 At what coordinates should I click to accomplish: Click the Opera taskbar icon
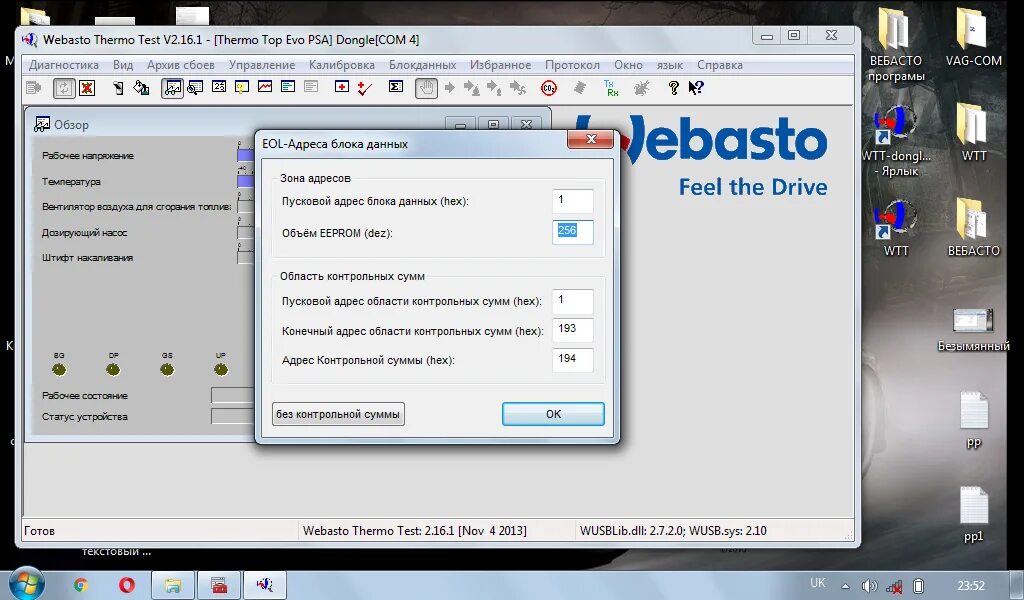127,585
